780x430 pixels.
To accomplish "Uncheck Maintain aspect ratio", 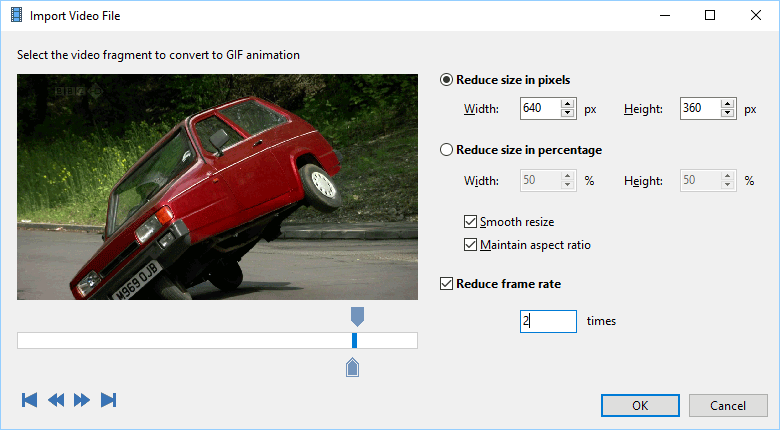I will pos(471,245).
